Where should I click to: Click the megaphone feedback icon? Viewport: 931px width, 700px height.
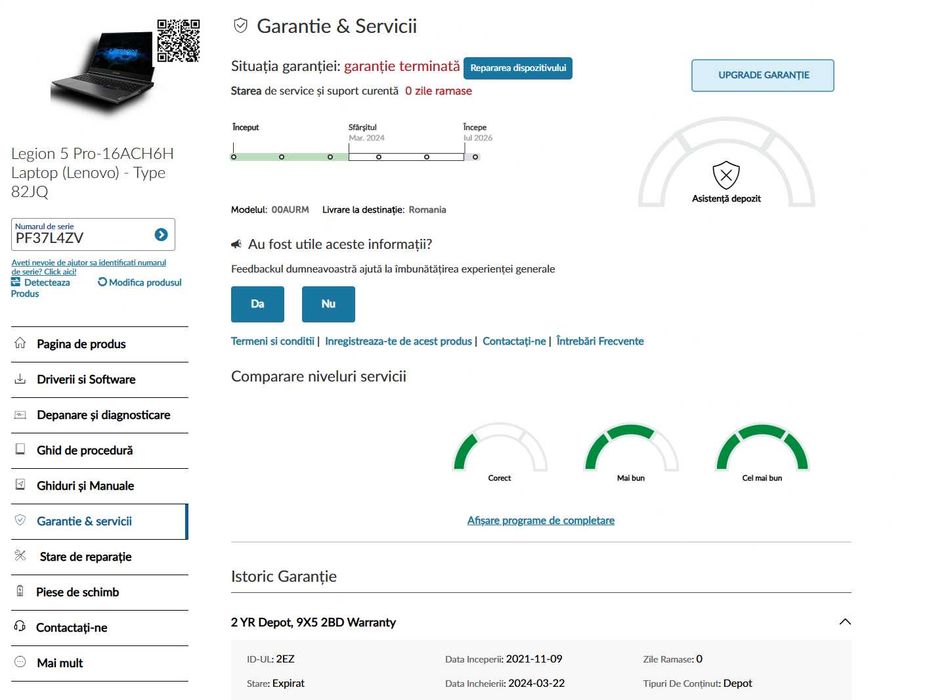[x=236, y=244]
